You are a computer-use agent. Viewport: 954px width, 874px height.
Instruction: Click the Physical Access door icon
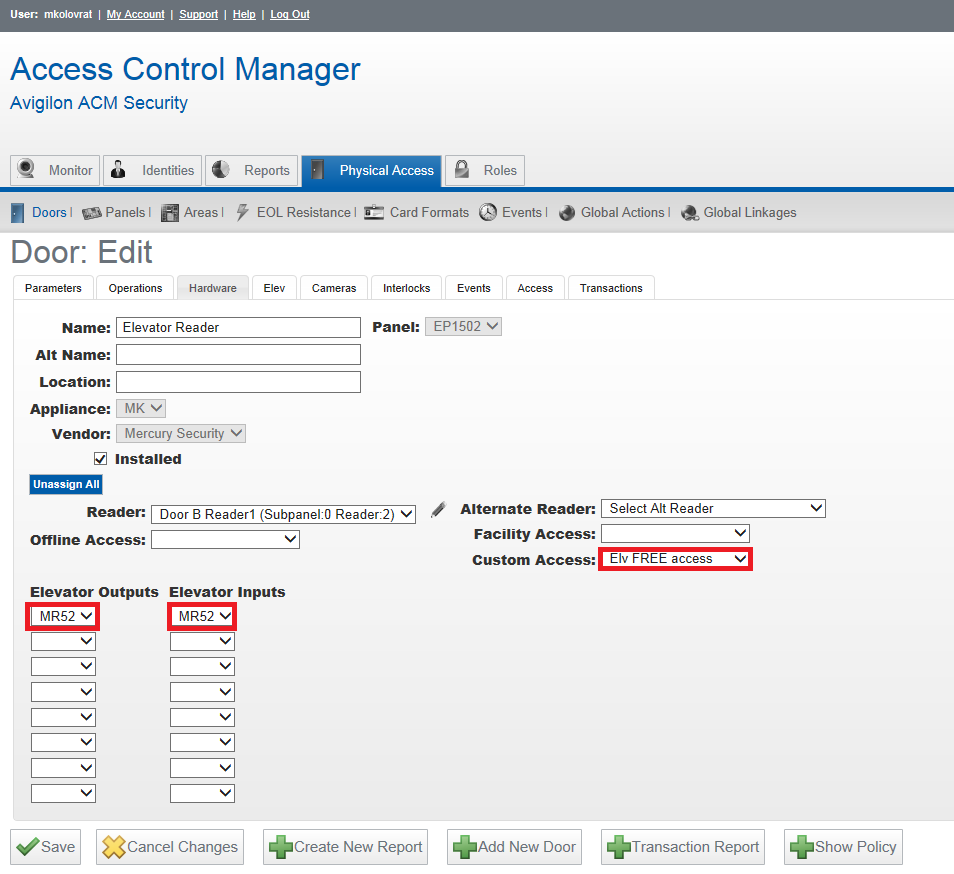click(316, 169)
